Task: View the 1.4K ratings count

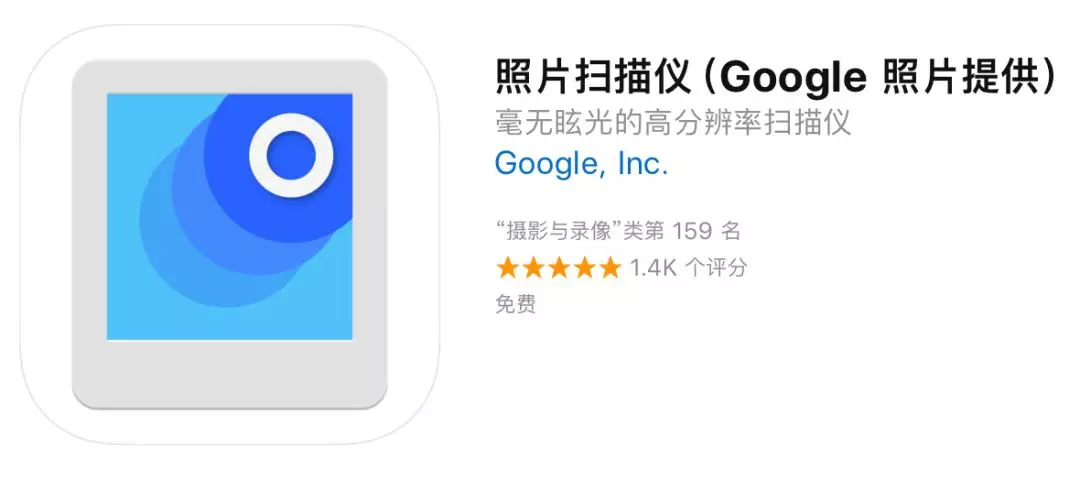Action: (654, 269)
